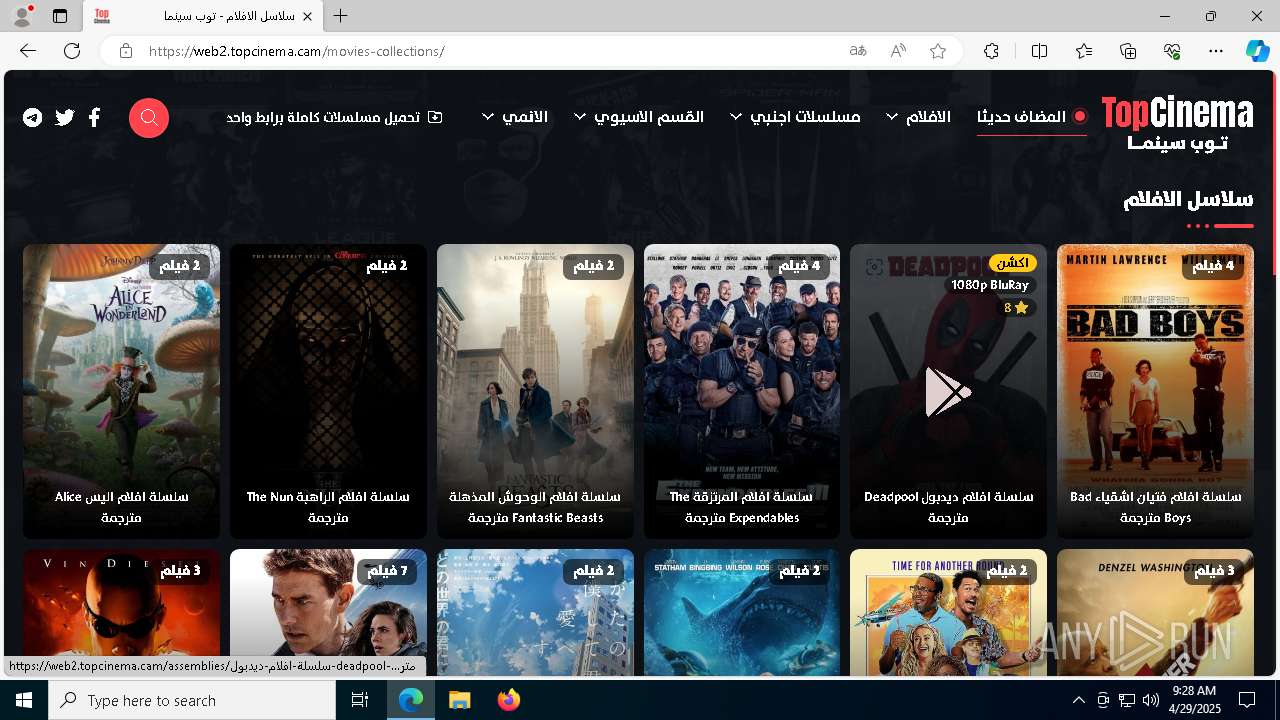
Task: Click the address bar URL
Action: pyautogui.click(x=296, y=51)
